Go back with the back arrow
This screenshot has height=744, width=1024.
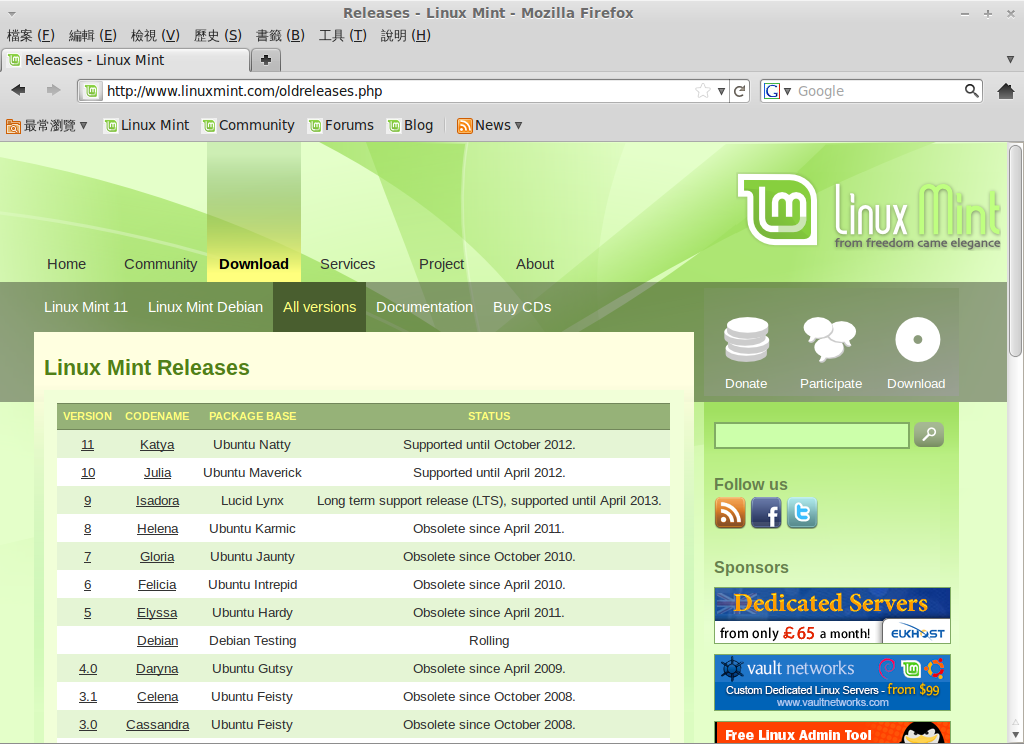tap(18, 90)
